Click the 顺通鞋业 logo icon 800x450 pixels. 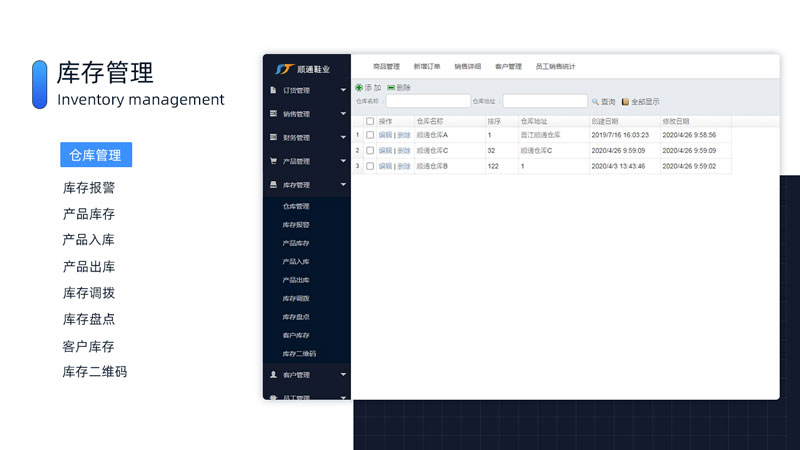click(282, 69)
